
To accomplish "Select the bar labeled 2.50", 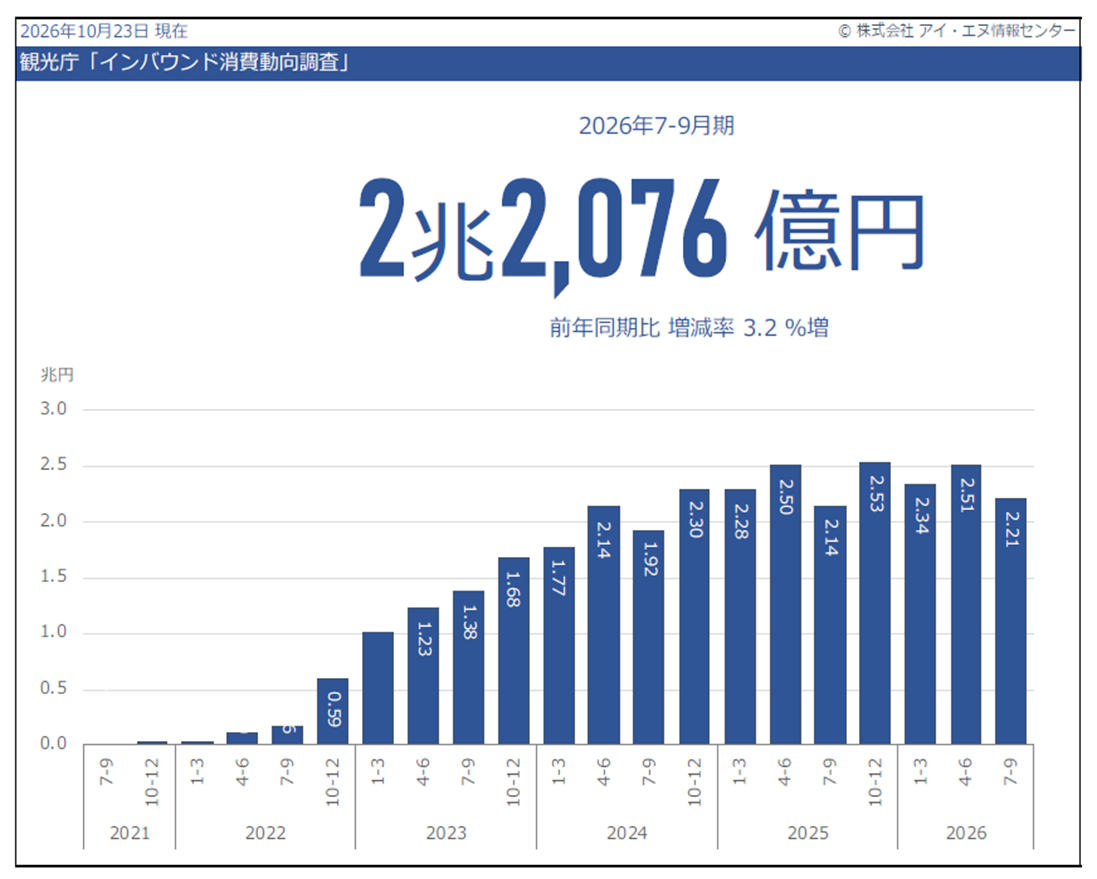I will pyautogui.click(x=786, y=605).
